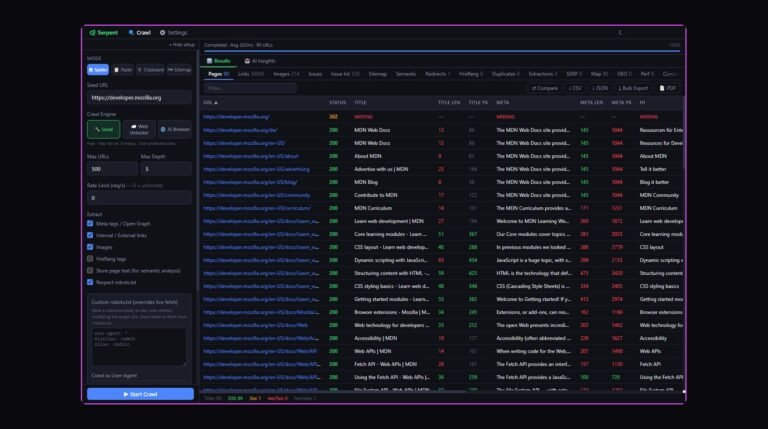The width and height of the screenshot is (768, 429).
Task: Select Paste mode
Action: 123,70
